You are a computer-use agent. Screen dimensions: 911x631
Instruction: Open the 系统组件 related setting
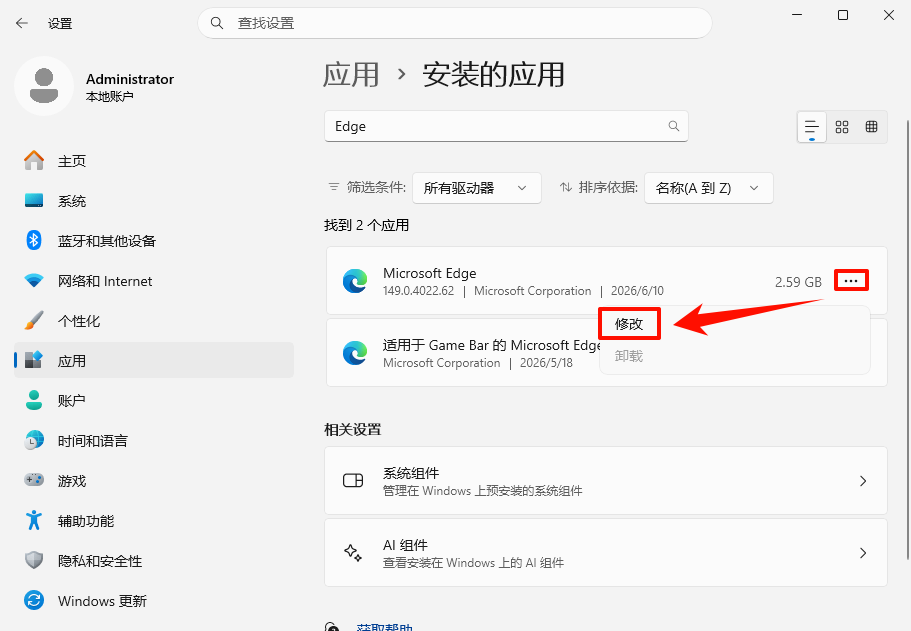[606, 481]
